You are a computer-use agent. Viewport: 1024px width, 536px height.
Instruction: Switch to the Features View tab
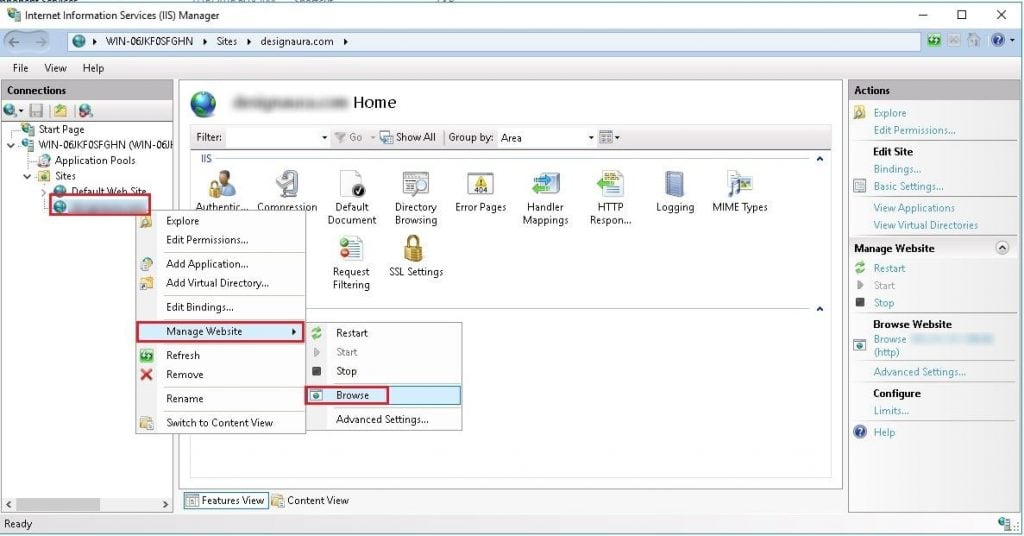coord(226,500)
